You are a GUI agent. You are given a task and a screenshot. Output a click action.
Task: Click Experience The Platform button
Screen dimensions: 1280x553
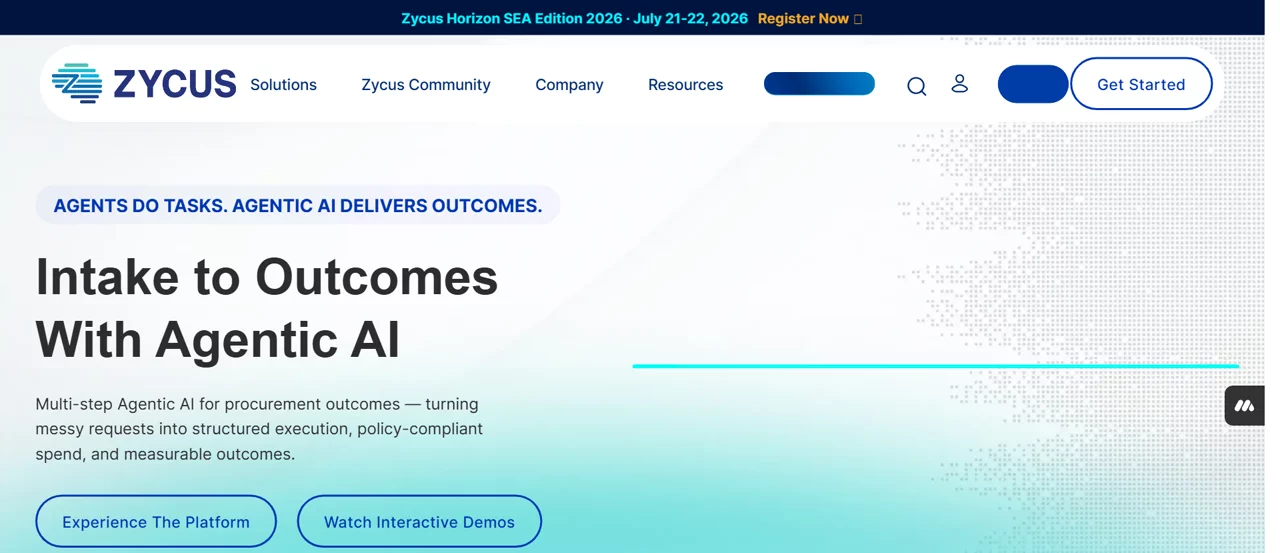156,521
